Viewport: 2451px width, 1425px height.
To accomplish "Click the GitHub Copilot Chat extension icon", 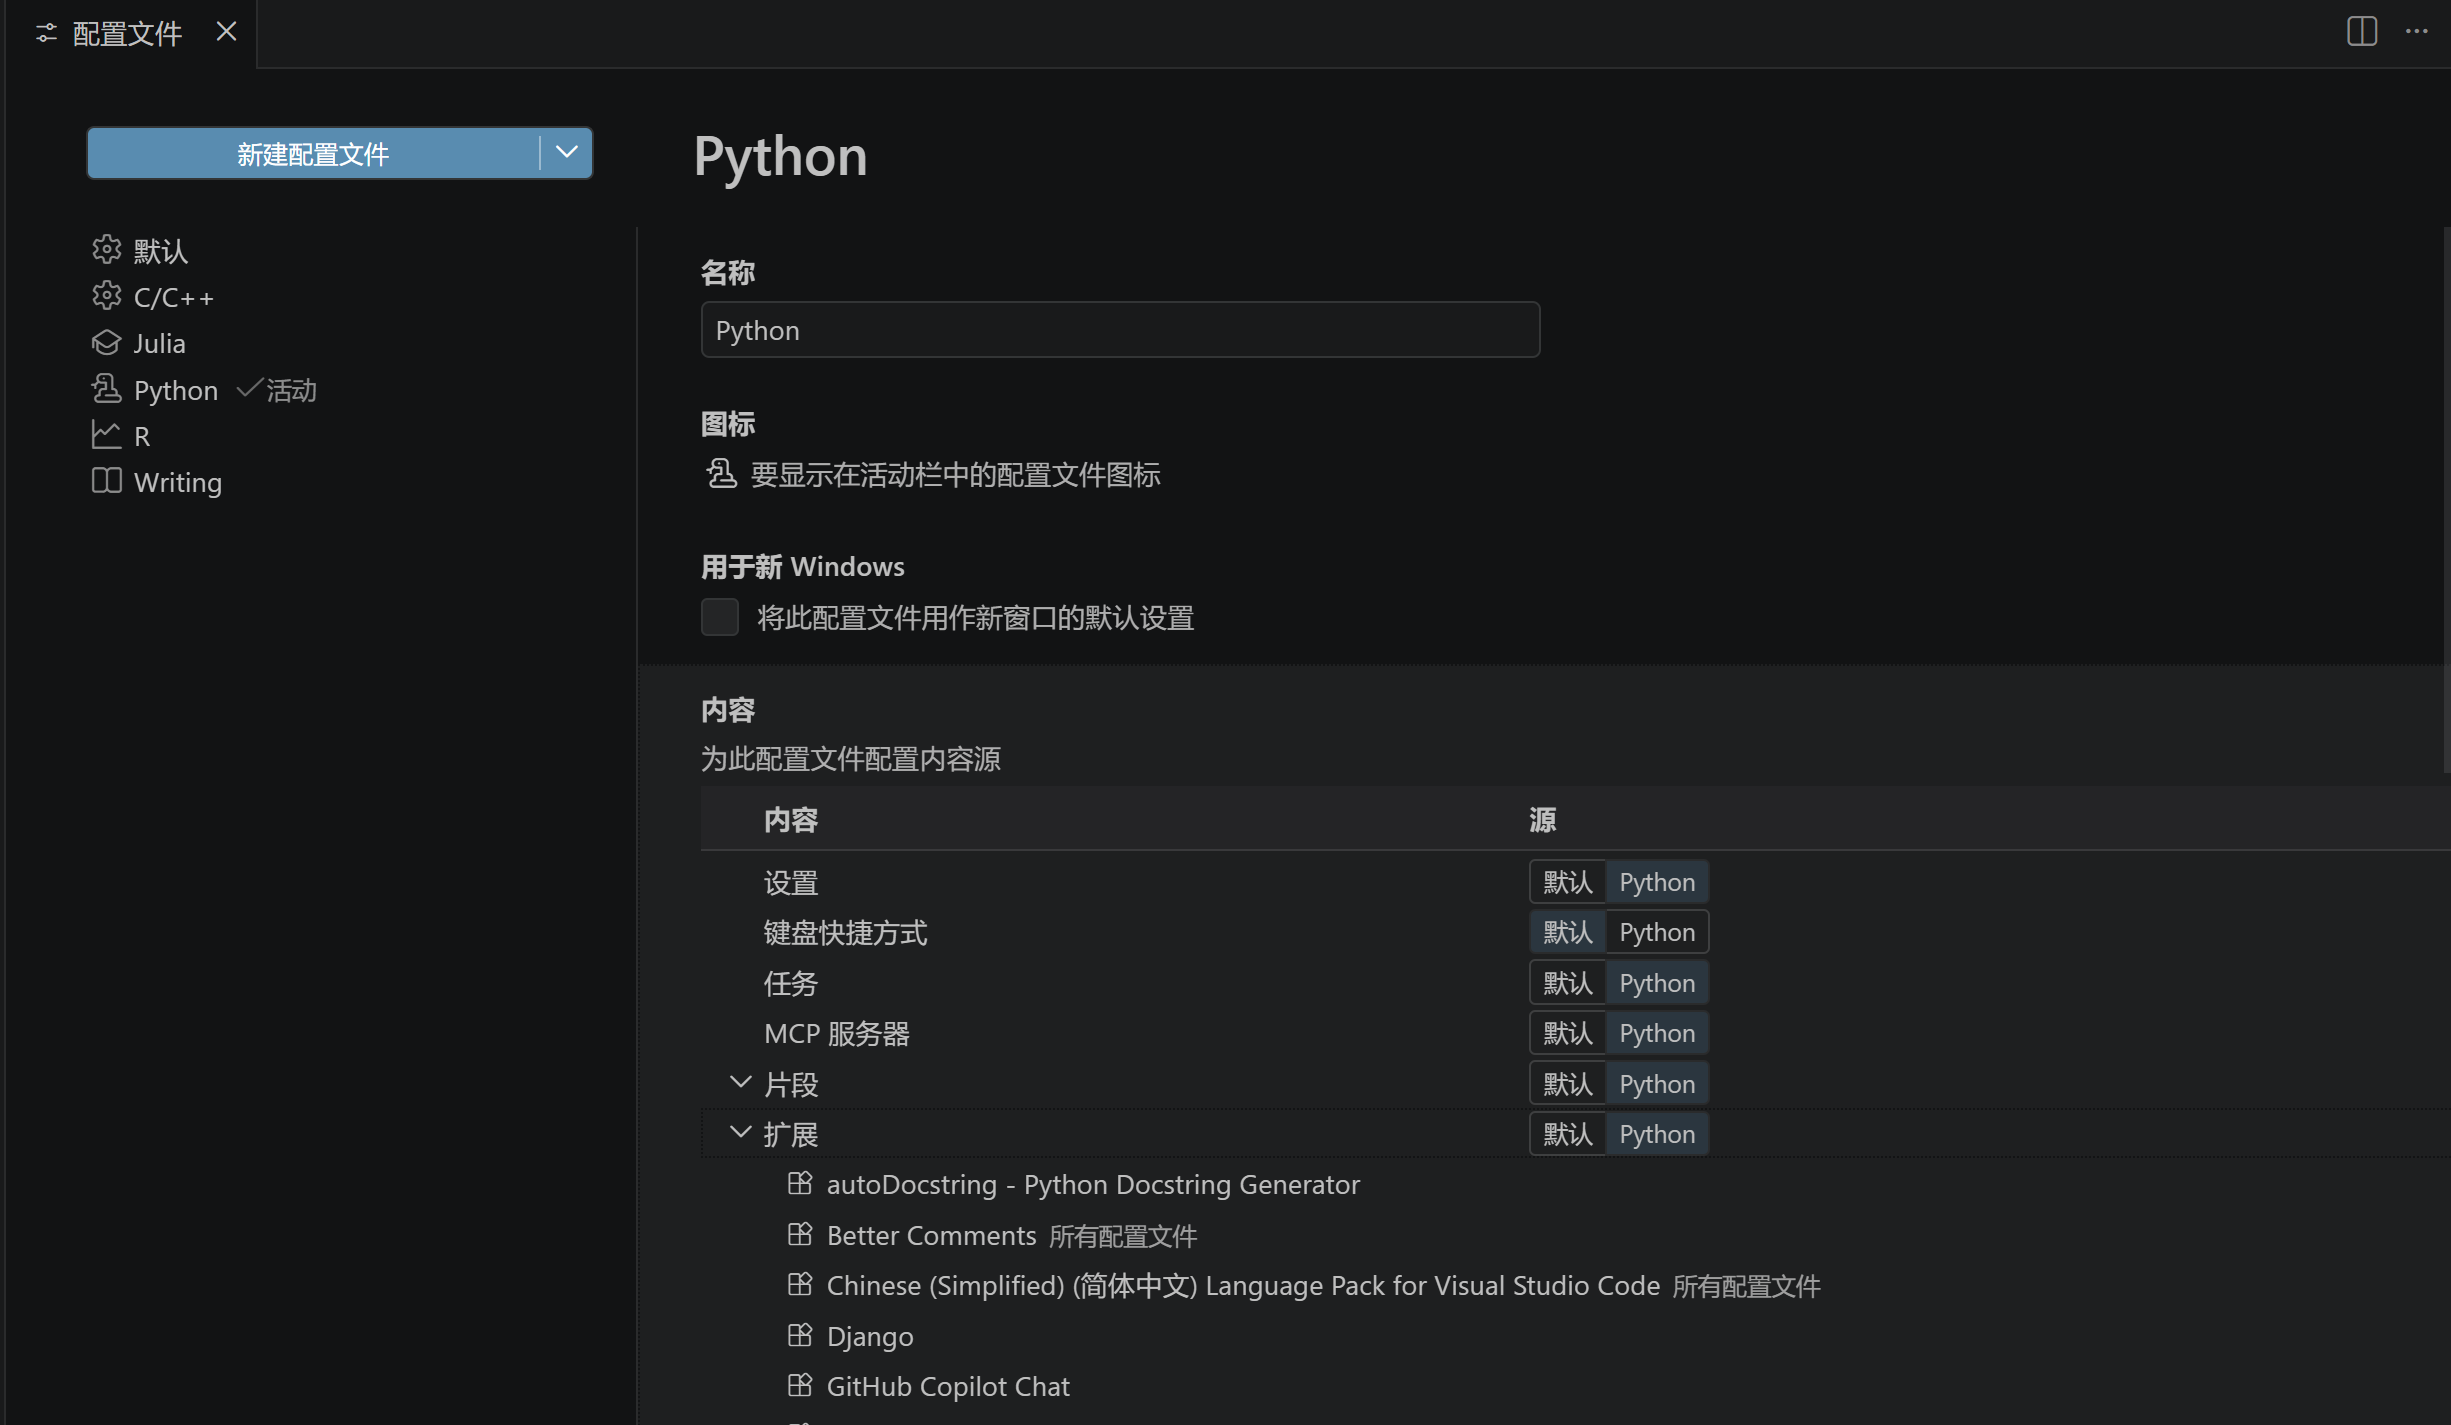I will [800, 1385].
